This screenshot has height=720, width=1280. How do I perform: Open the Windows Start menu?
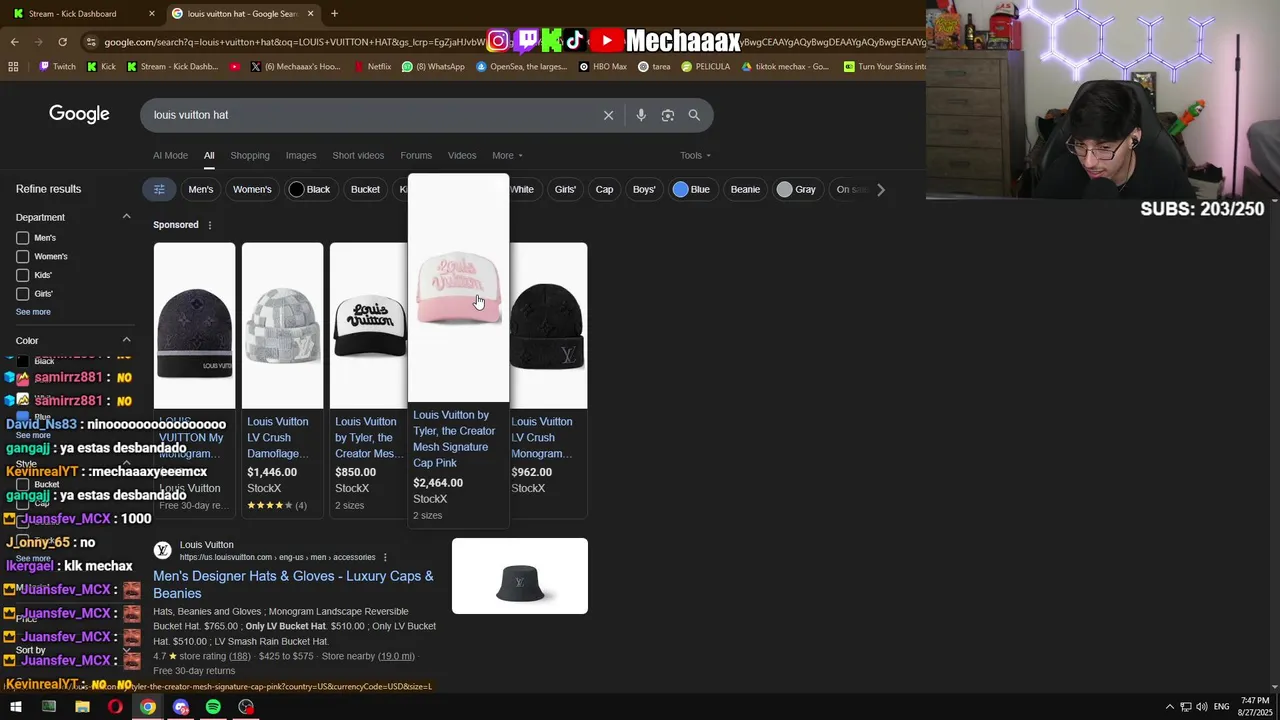click(x=15, y=707)
